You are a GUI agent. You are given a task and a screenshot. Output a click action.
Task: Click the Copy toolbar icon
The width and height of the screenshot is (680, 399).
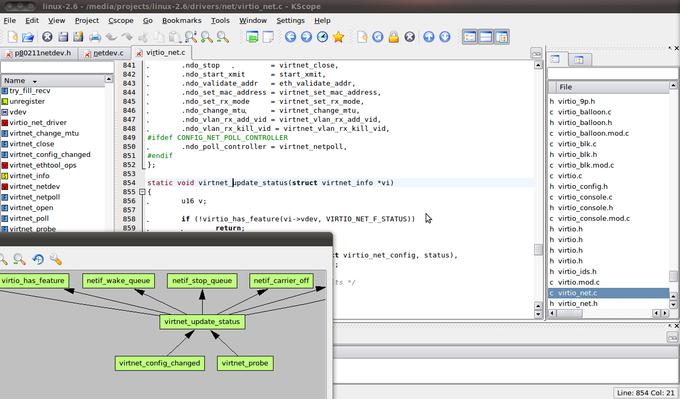pos(159,37)
